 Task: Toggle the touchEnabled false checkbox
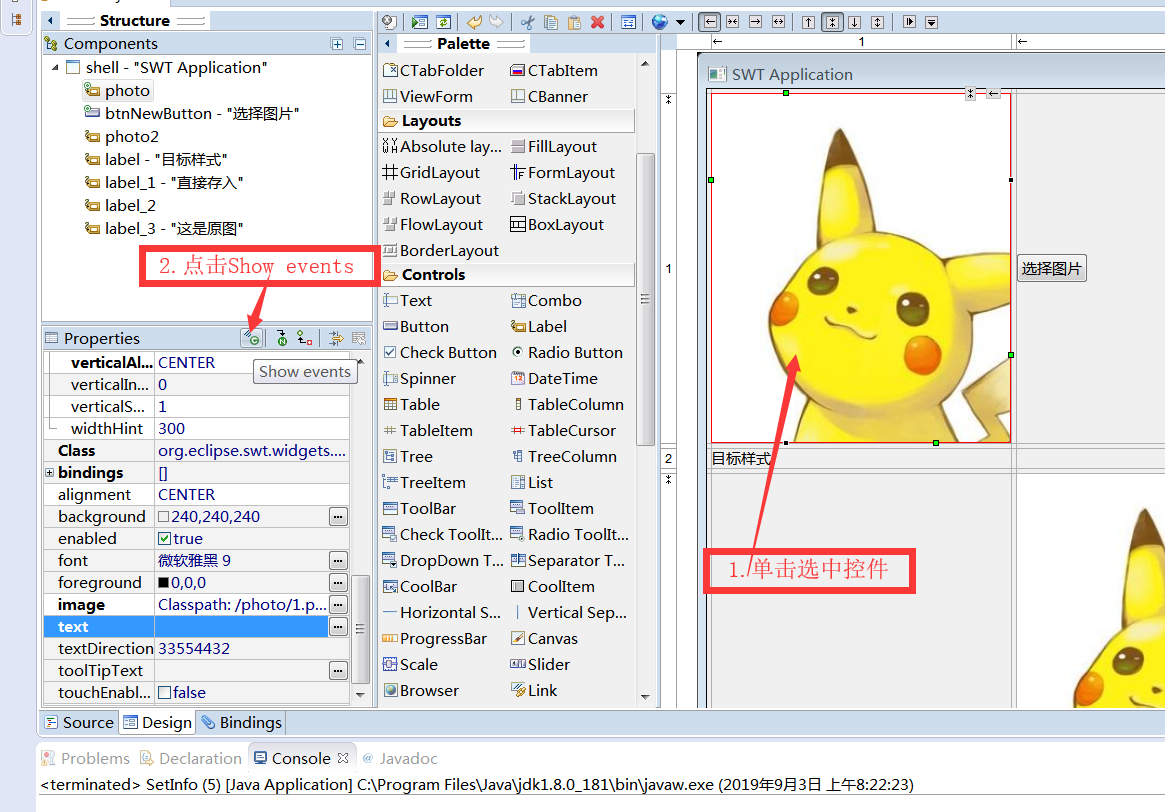click(x=165, y=692)
